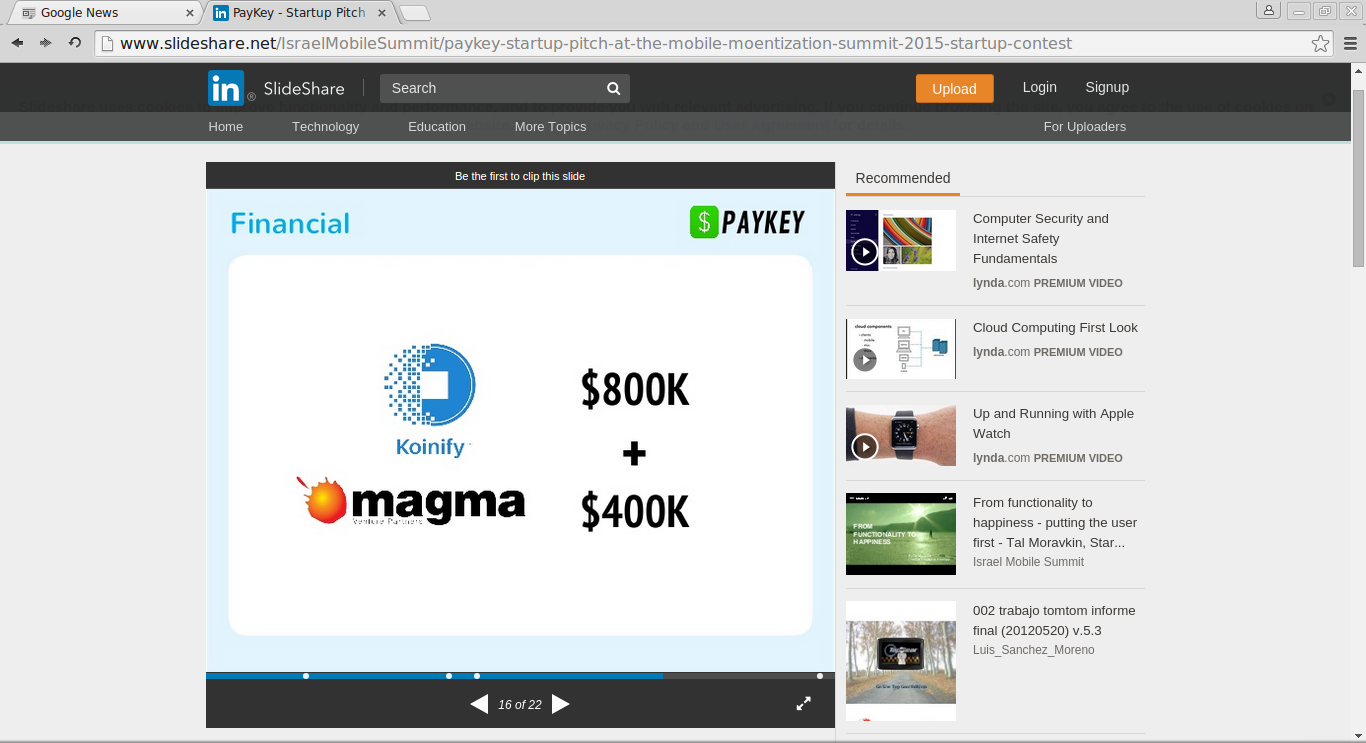1366x743 pixels.
Task: Click the magma logo on slide
Action: (411, 501)
